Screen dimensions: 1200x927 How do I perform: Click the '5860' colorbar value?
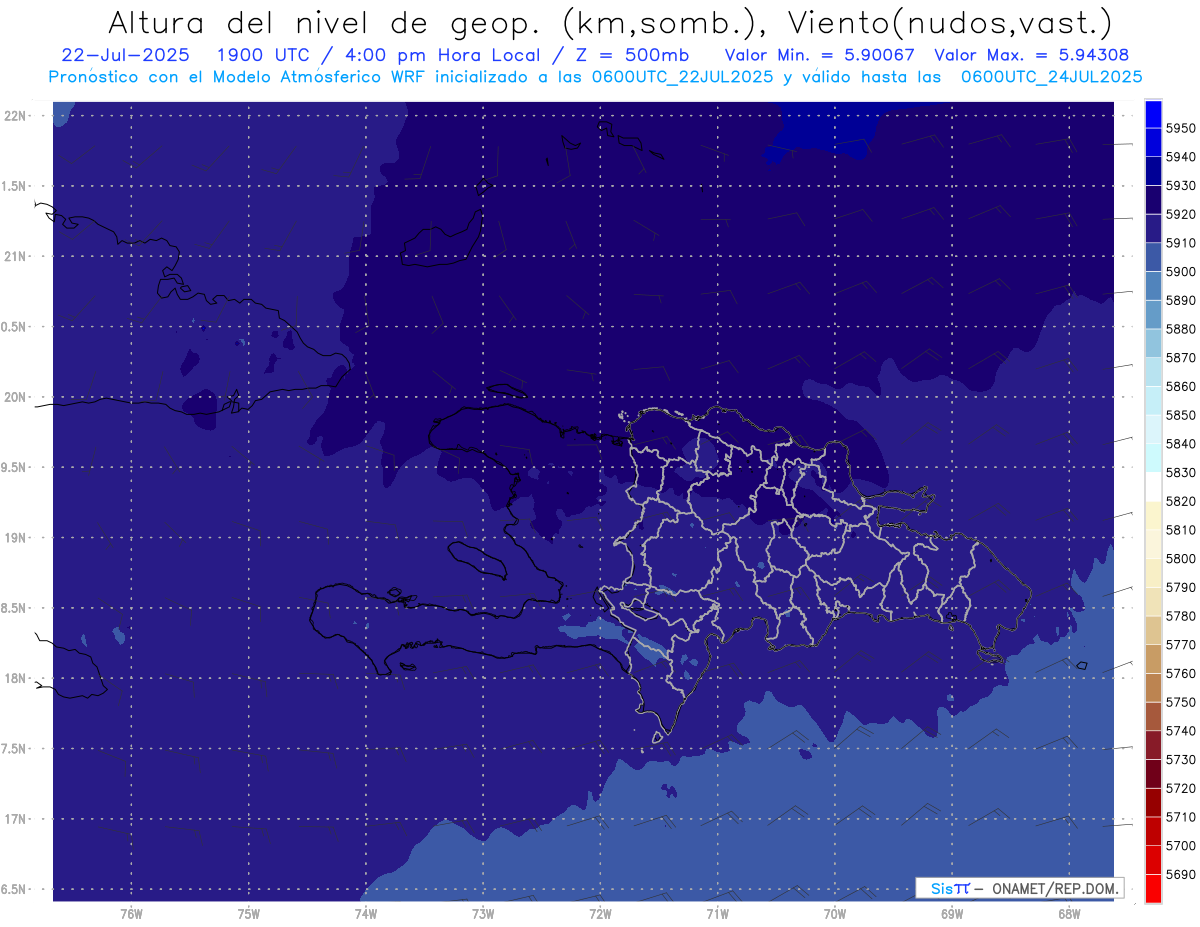[x=1180, y=386]
